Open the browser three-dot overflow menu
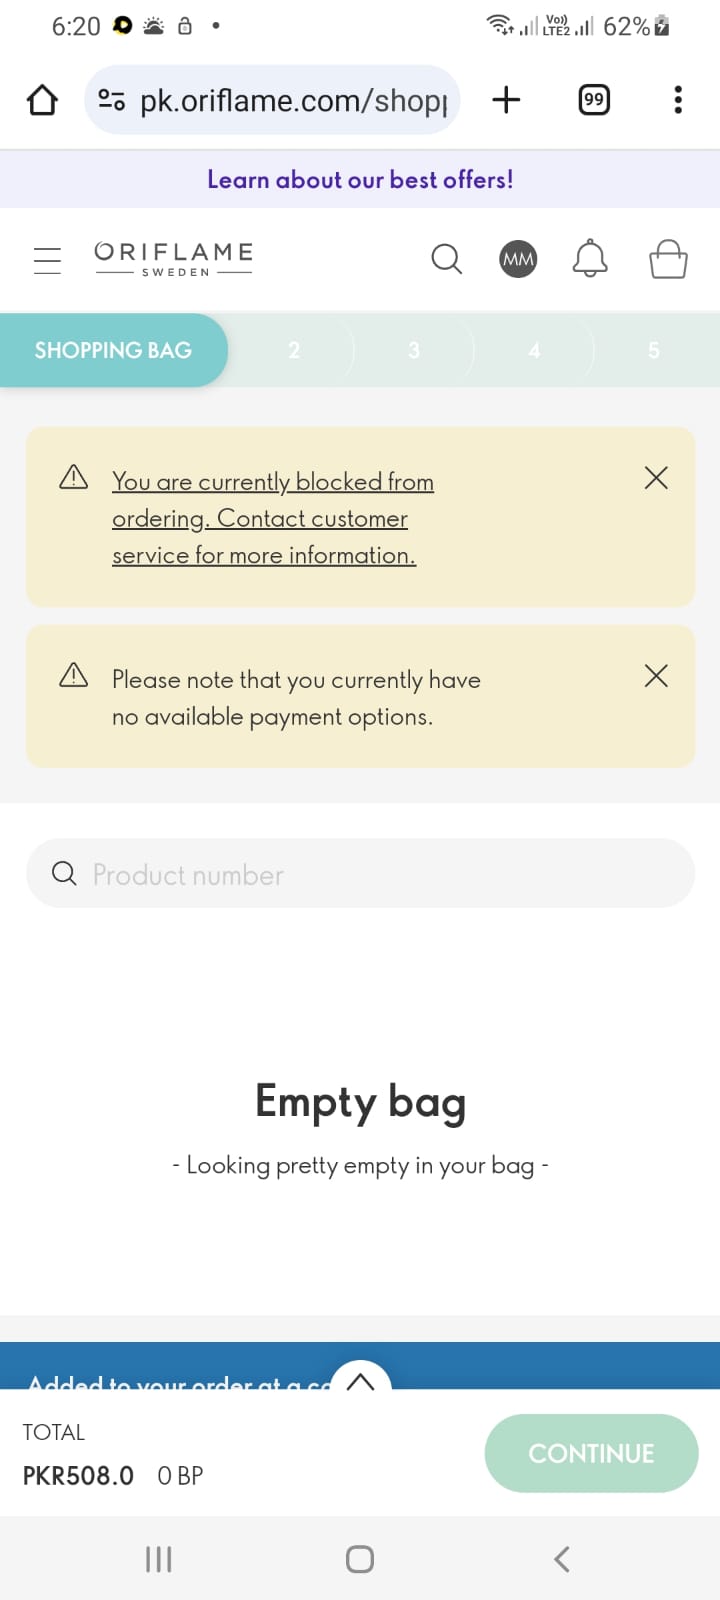The height and width of the screenshot is (1600, 720). tap(678, 99)
